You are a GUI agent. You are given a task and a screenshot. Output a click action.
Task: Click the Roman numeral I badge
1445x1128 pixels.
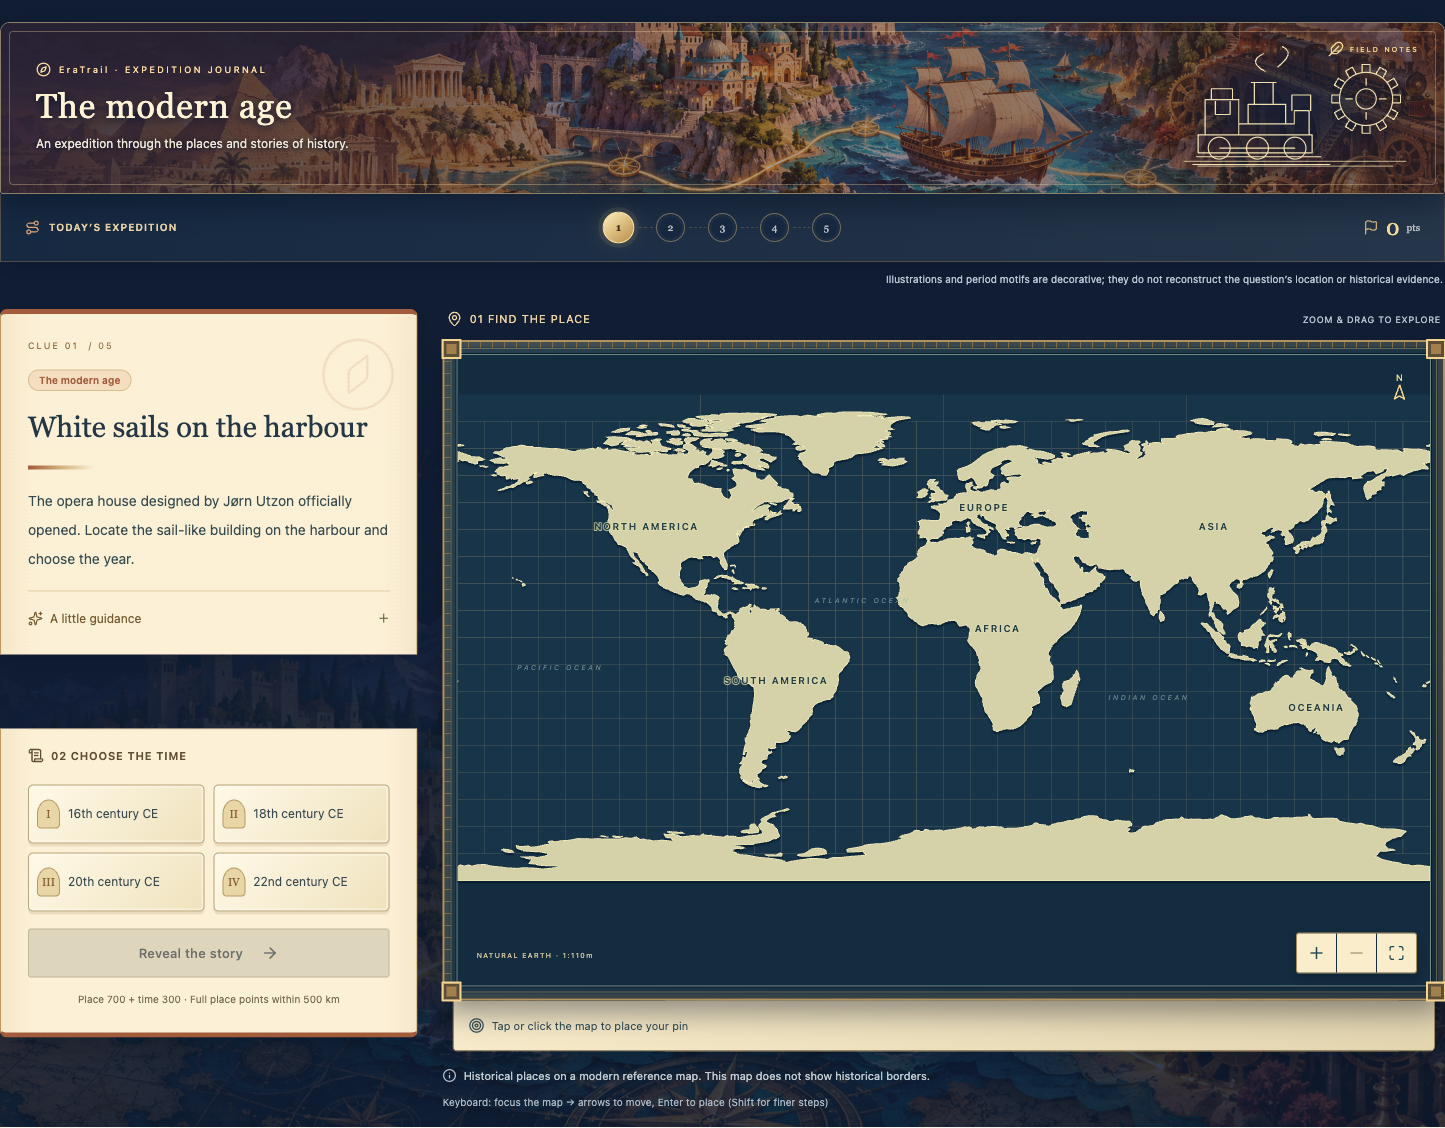click(48, 814)
